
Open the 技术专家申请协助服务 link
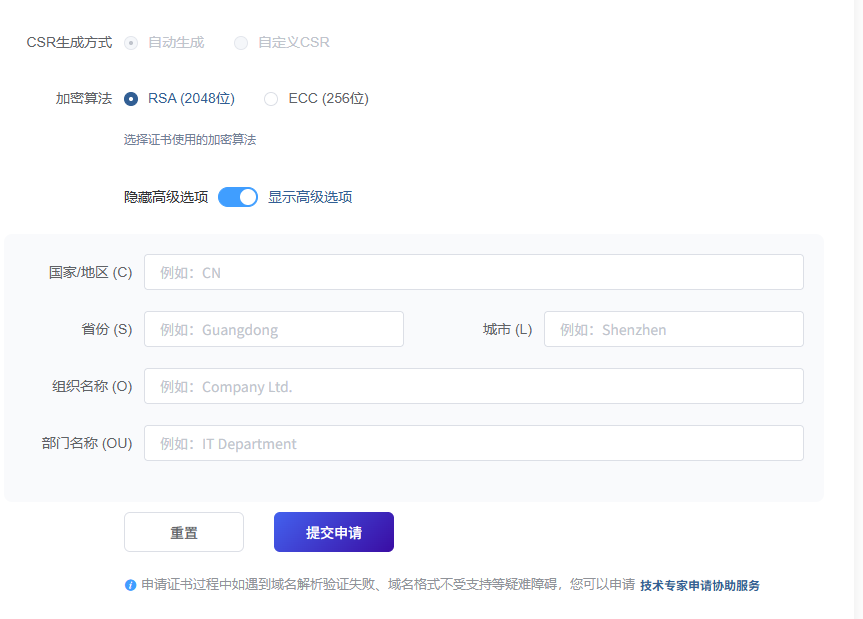(x=700, y=585)
